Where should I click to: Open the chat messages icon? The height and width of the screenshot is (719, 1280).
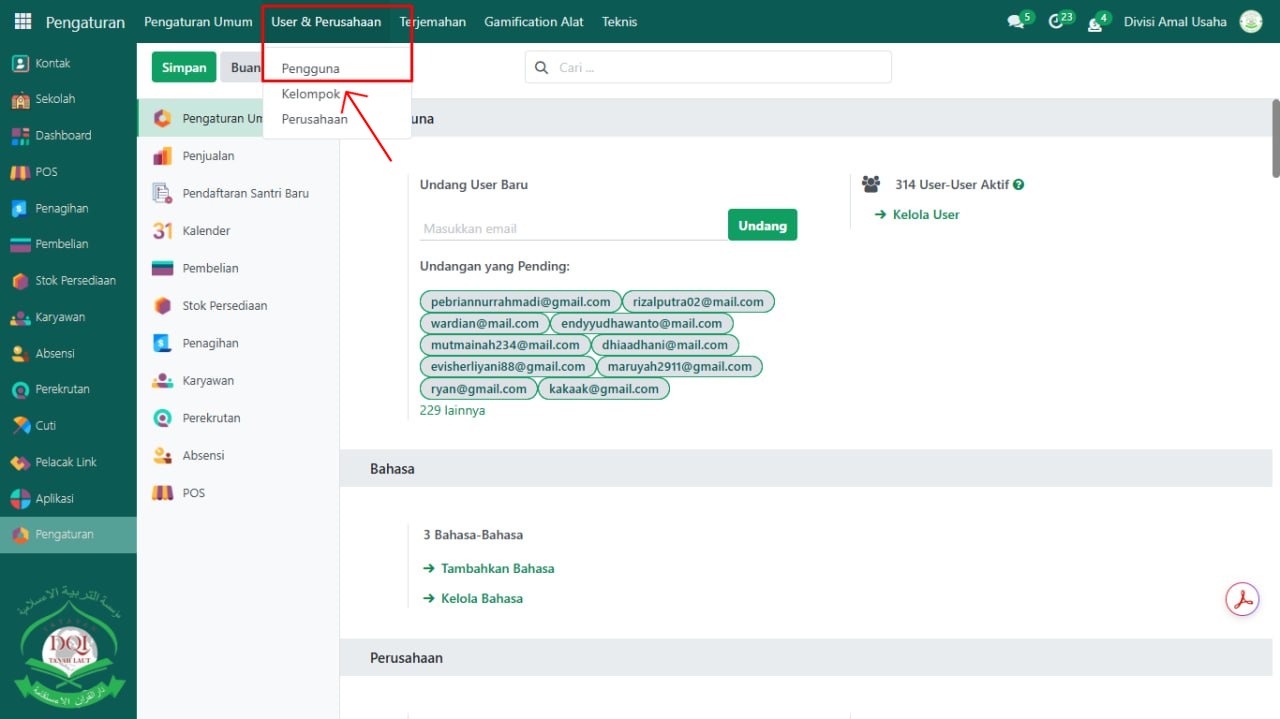1016,22
